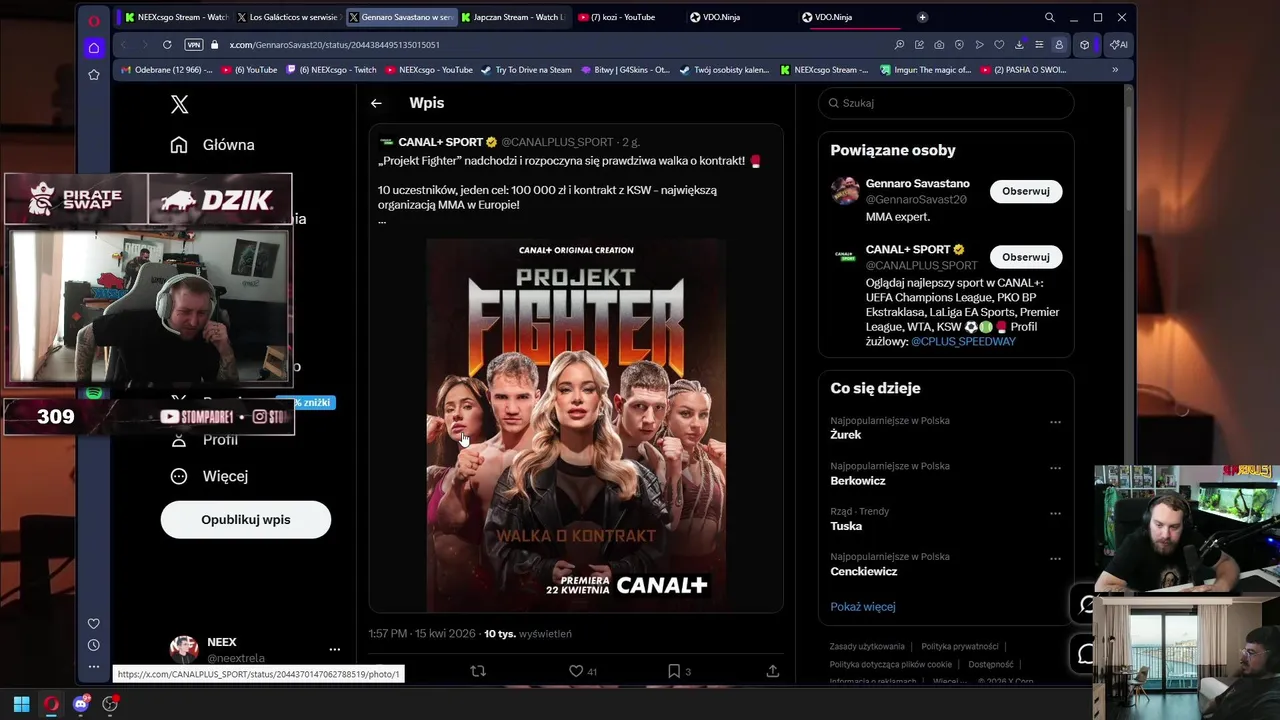Open a new browser tab
Viewport: 1280px width, 720px height.
point(922,17)
